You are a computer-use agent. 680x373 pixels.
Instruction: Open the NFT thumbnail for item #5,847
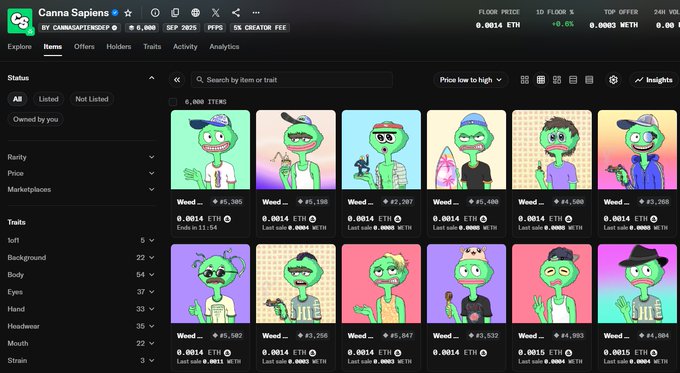(x=381, y=284)
